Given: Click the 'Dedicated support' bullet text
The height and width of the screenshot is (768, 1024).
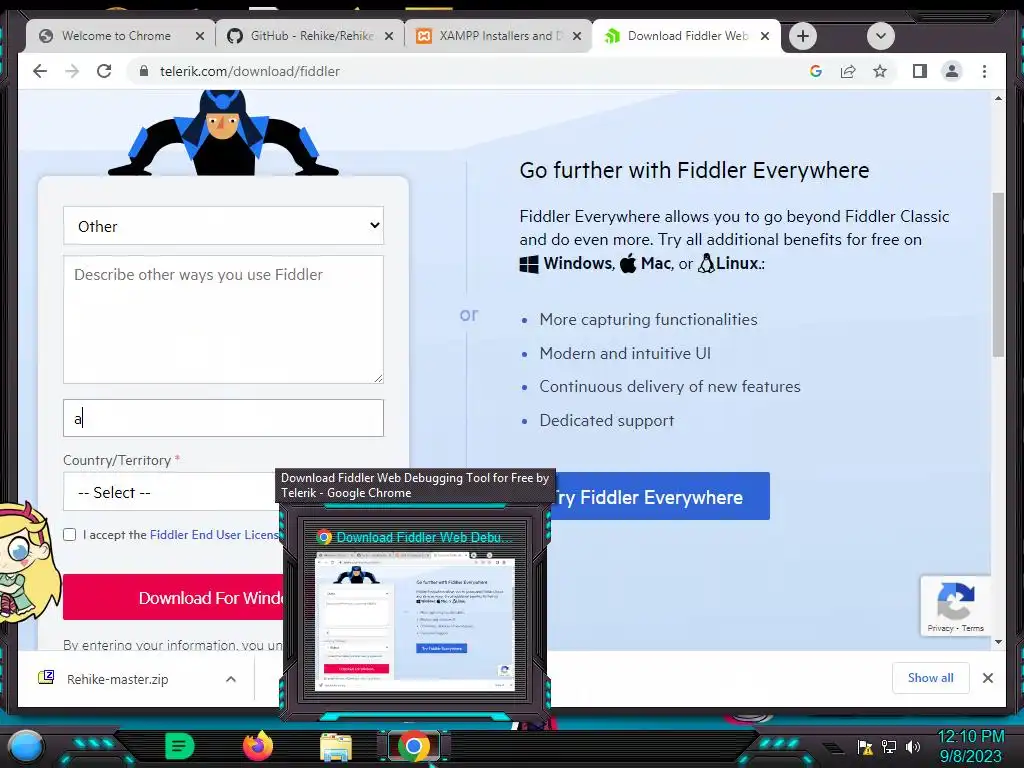Looking at the screenshot, I should click(x=607, y=421).
